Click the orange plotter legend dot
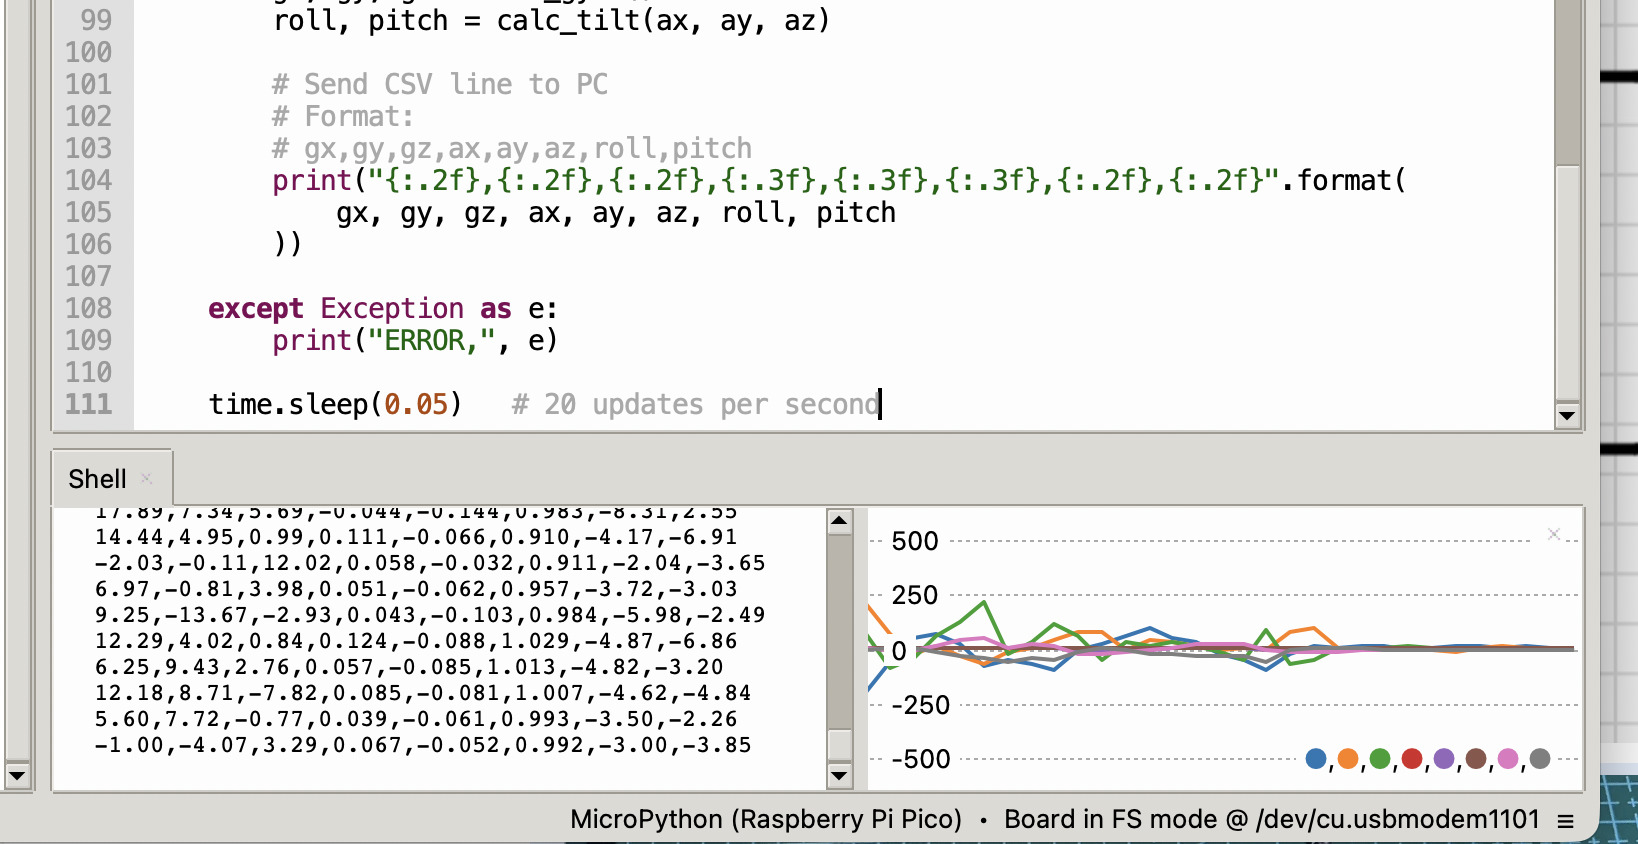 (1348, 759)
